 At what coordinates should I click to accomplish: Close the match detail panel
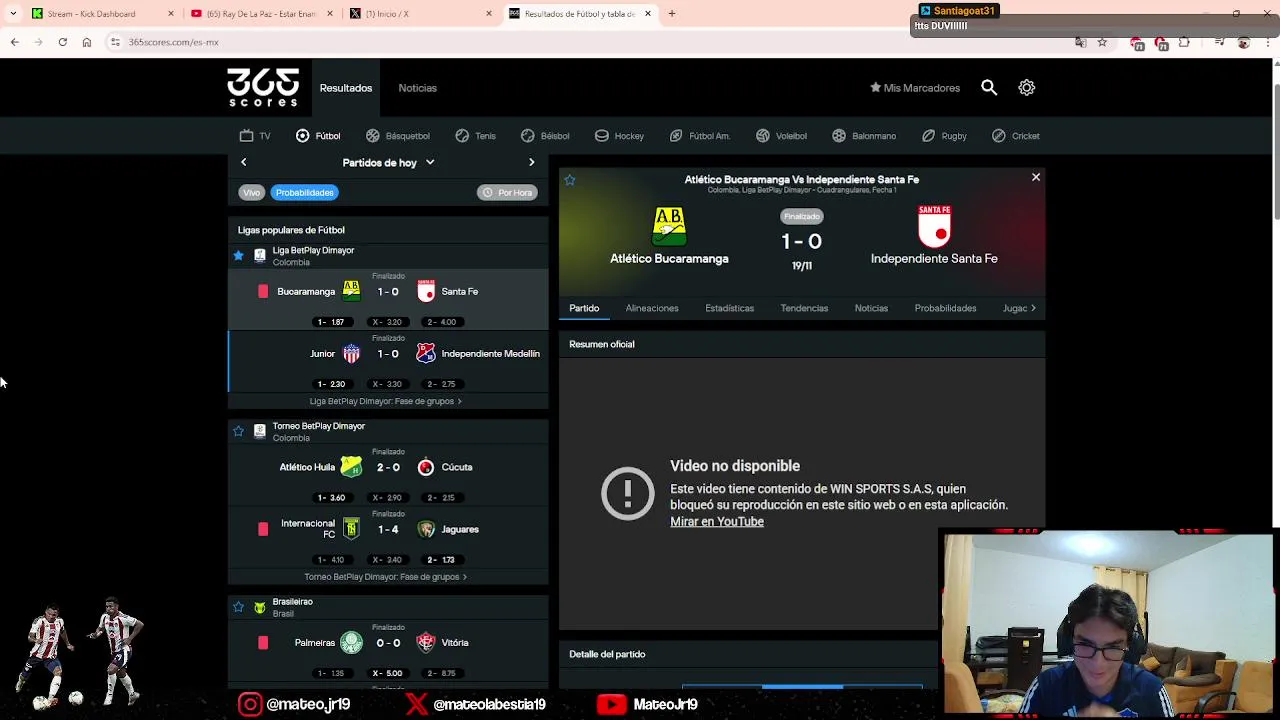1036,177
